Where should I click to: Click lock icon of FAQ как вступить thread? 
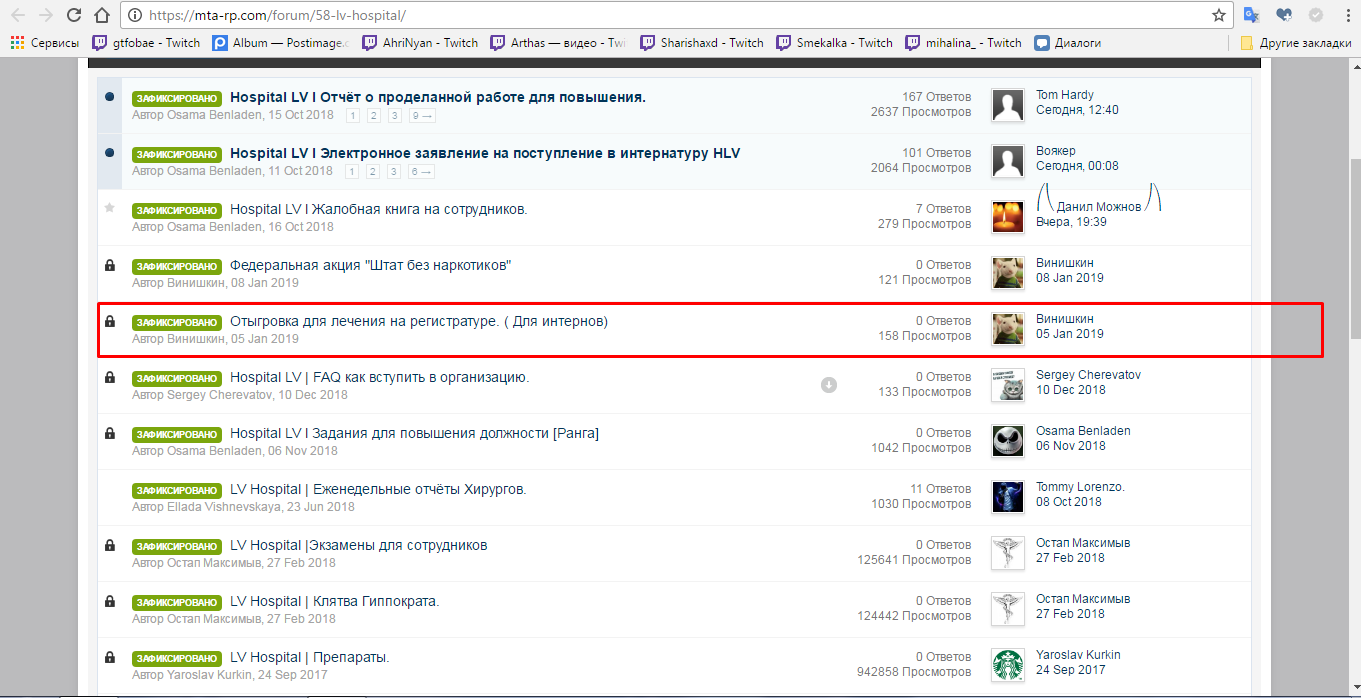point(110,377)
